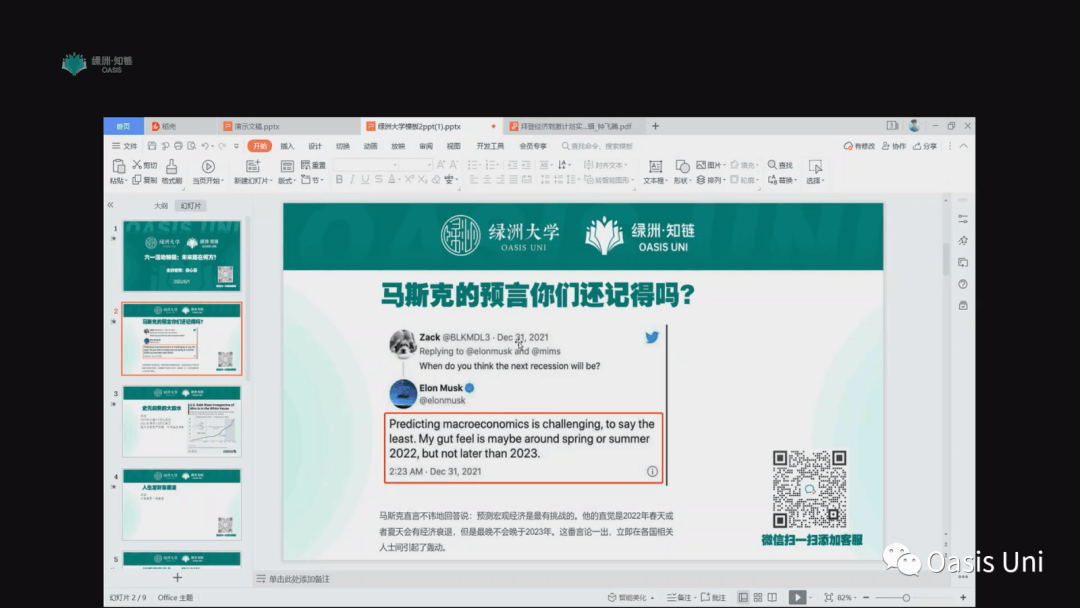1080x608 pixels.
Task: Click the Home (首页) tab button
Action: coord(123,126)
